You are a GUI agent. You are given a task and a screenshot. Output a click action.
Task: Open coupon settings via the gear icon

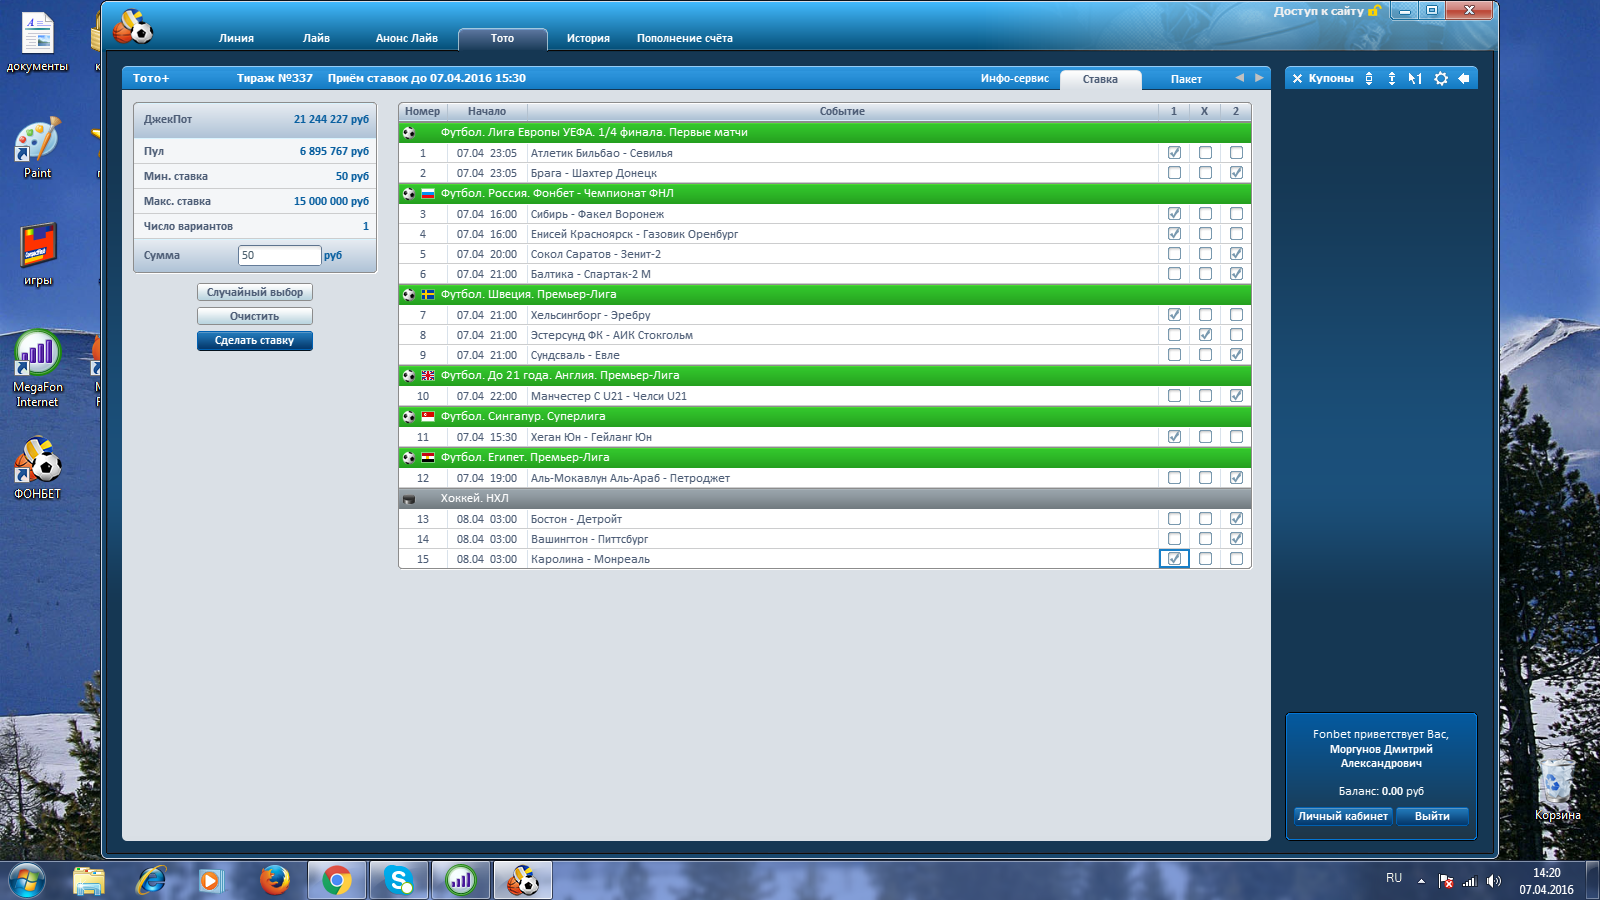coord(1441,78)
